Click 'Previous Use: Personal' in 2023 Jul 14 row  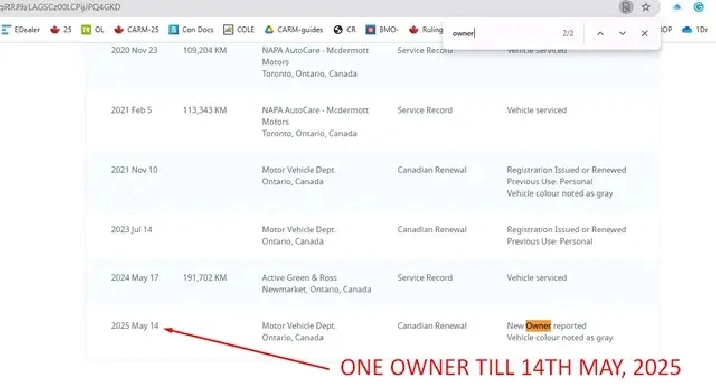[549, 242]
